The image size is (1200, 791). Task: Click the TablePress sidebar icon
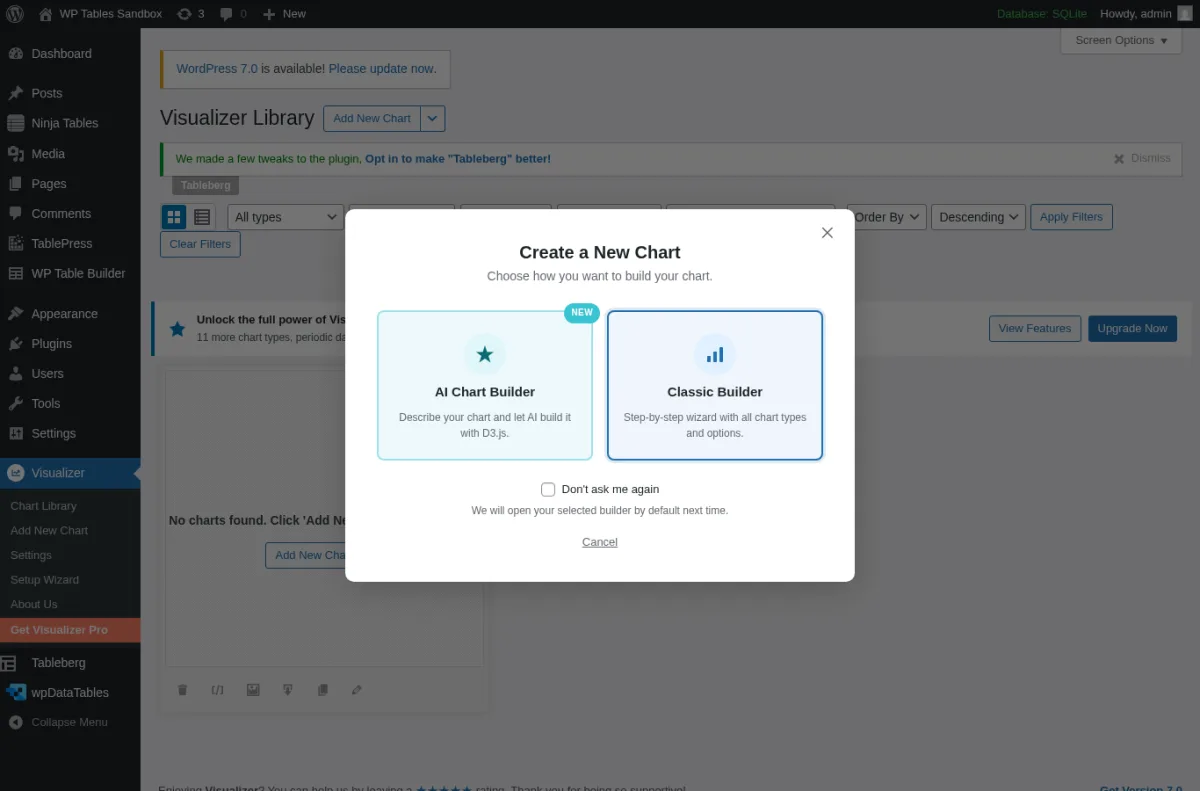pyautogui.click(x=16, y=244)
